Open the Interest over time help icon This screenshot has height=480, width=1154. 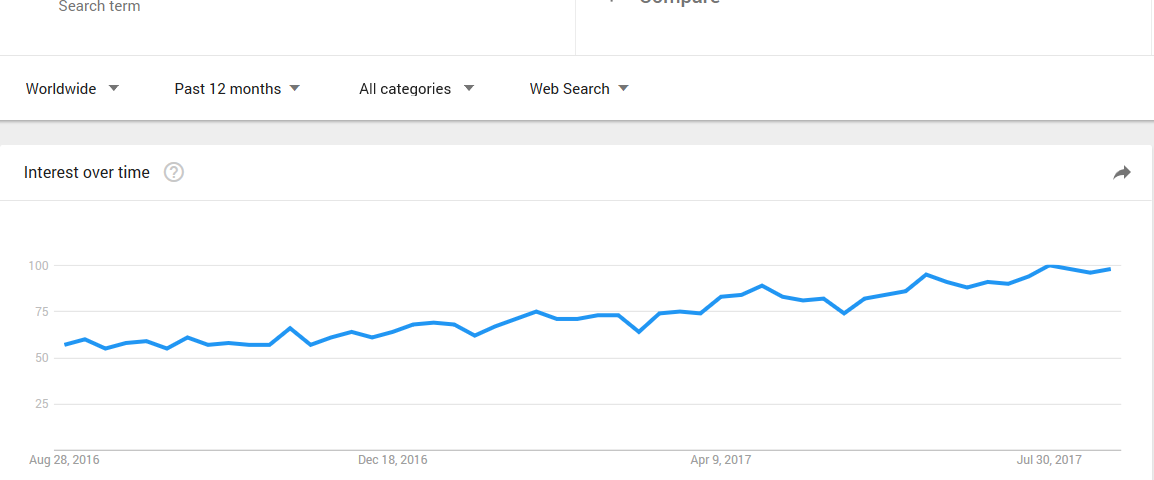click(x=174, y=172)
